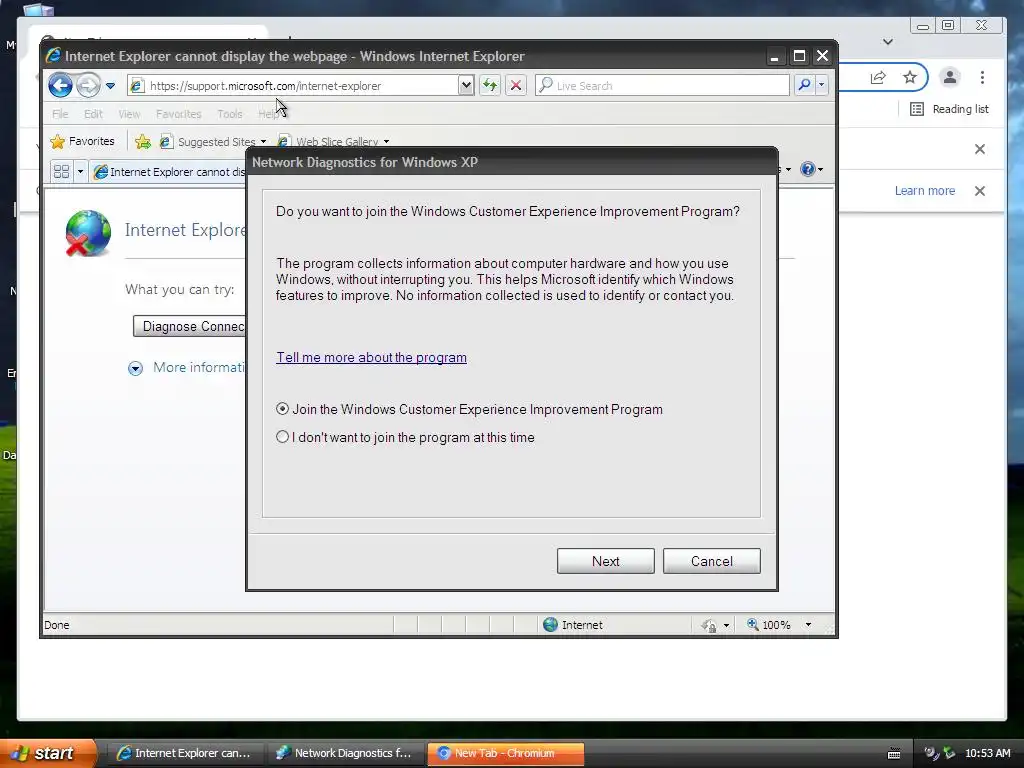
Task: Click the IE Stop loading icon
Action: [515, 85]
